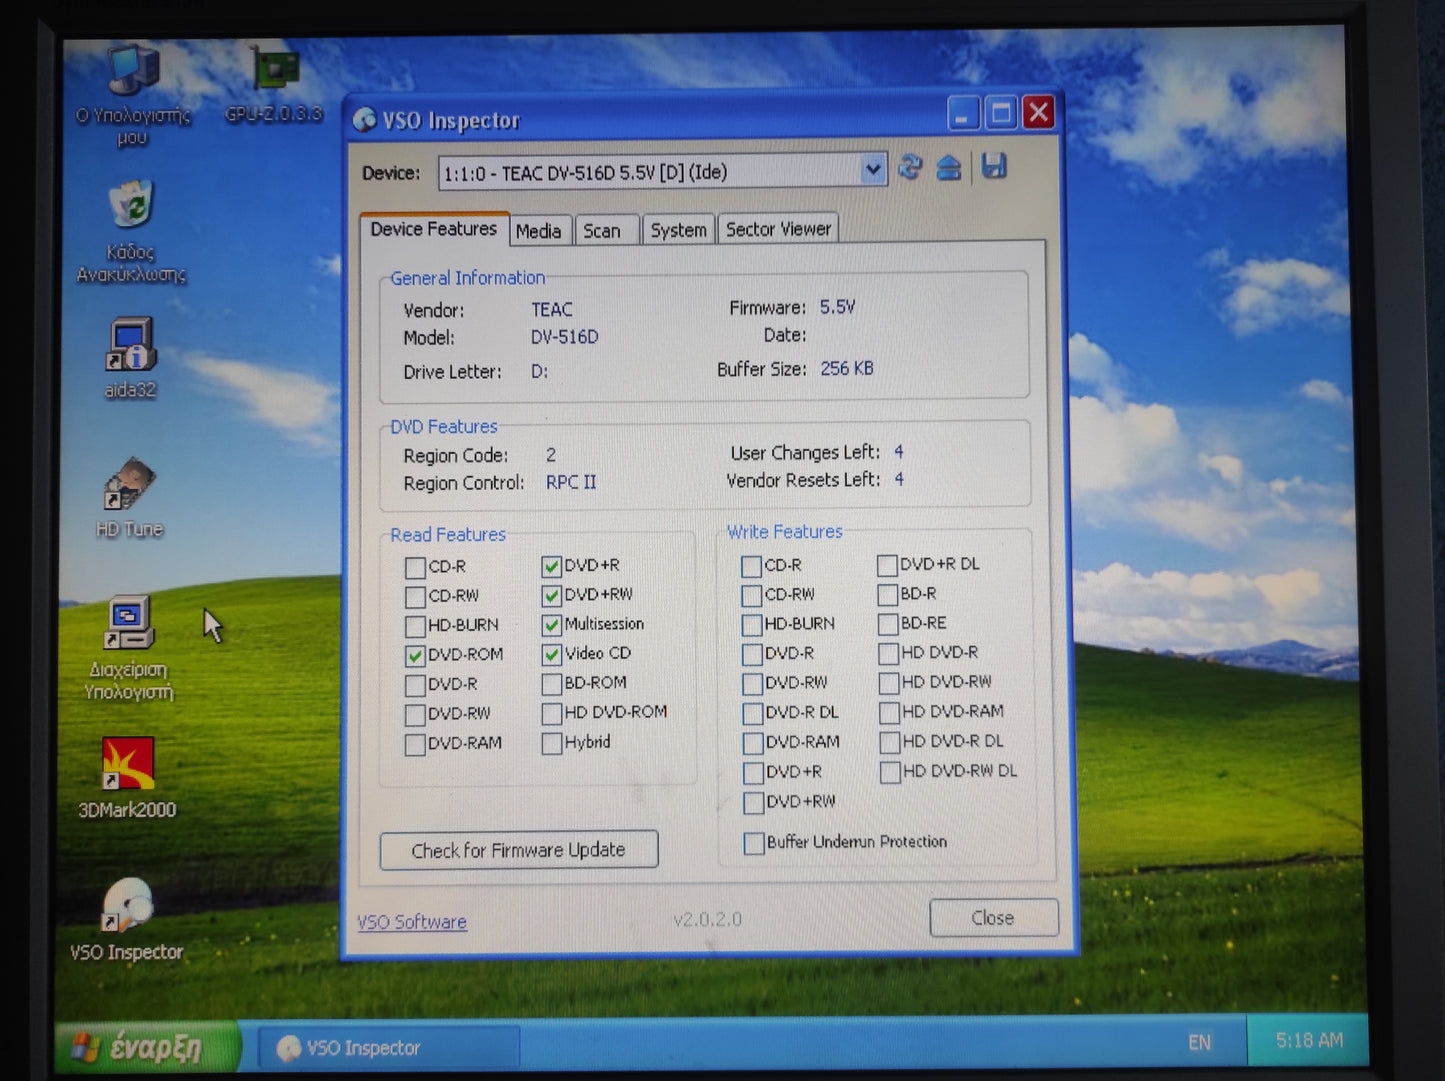The width and height of the screenshot is (1445, 1081).
Task: Expand the Device dropdown list
Action: [872, 171]
